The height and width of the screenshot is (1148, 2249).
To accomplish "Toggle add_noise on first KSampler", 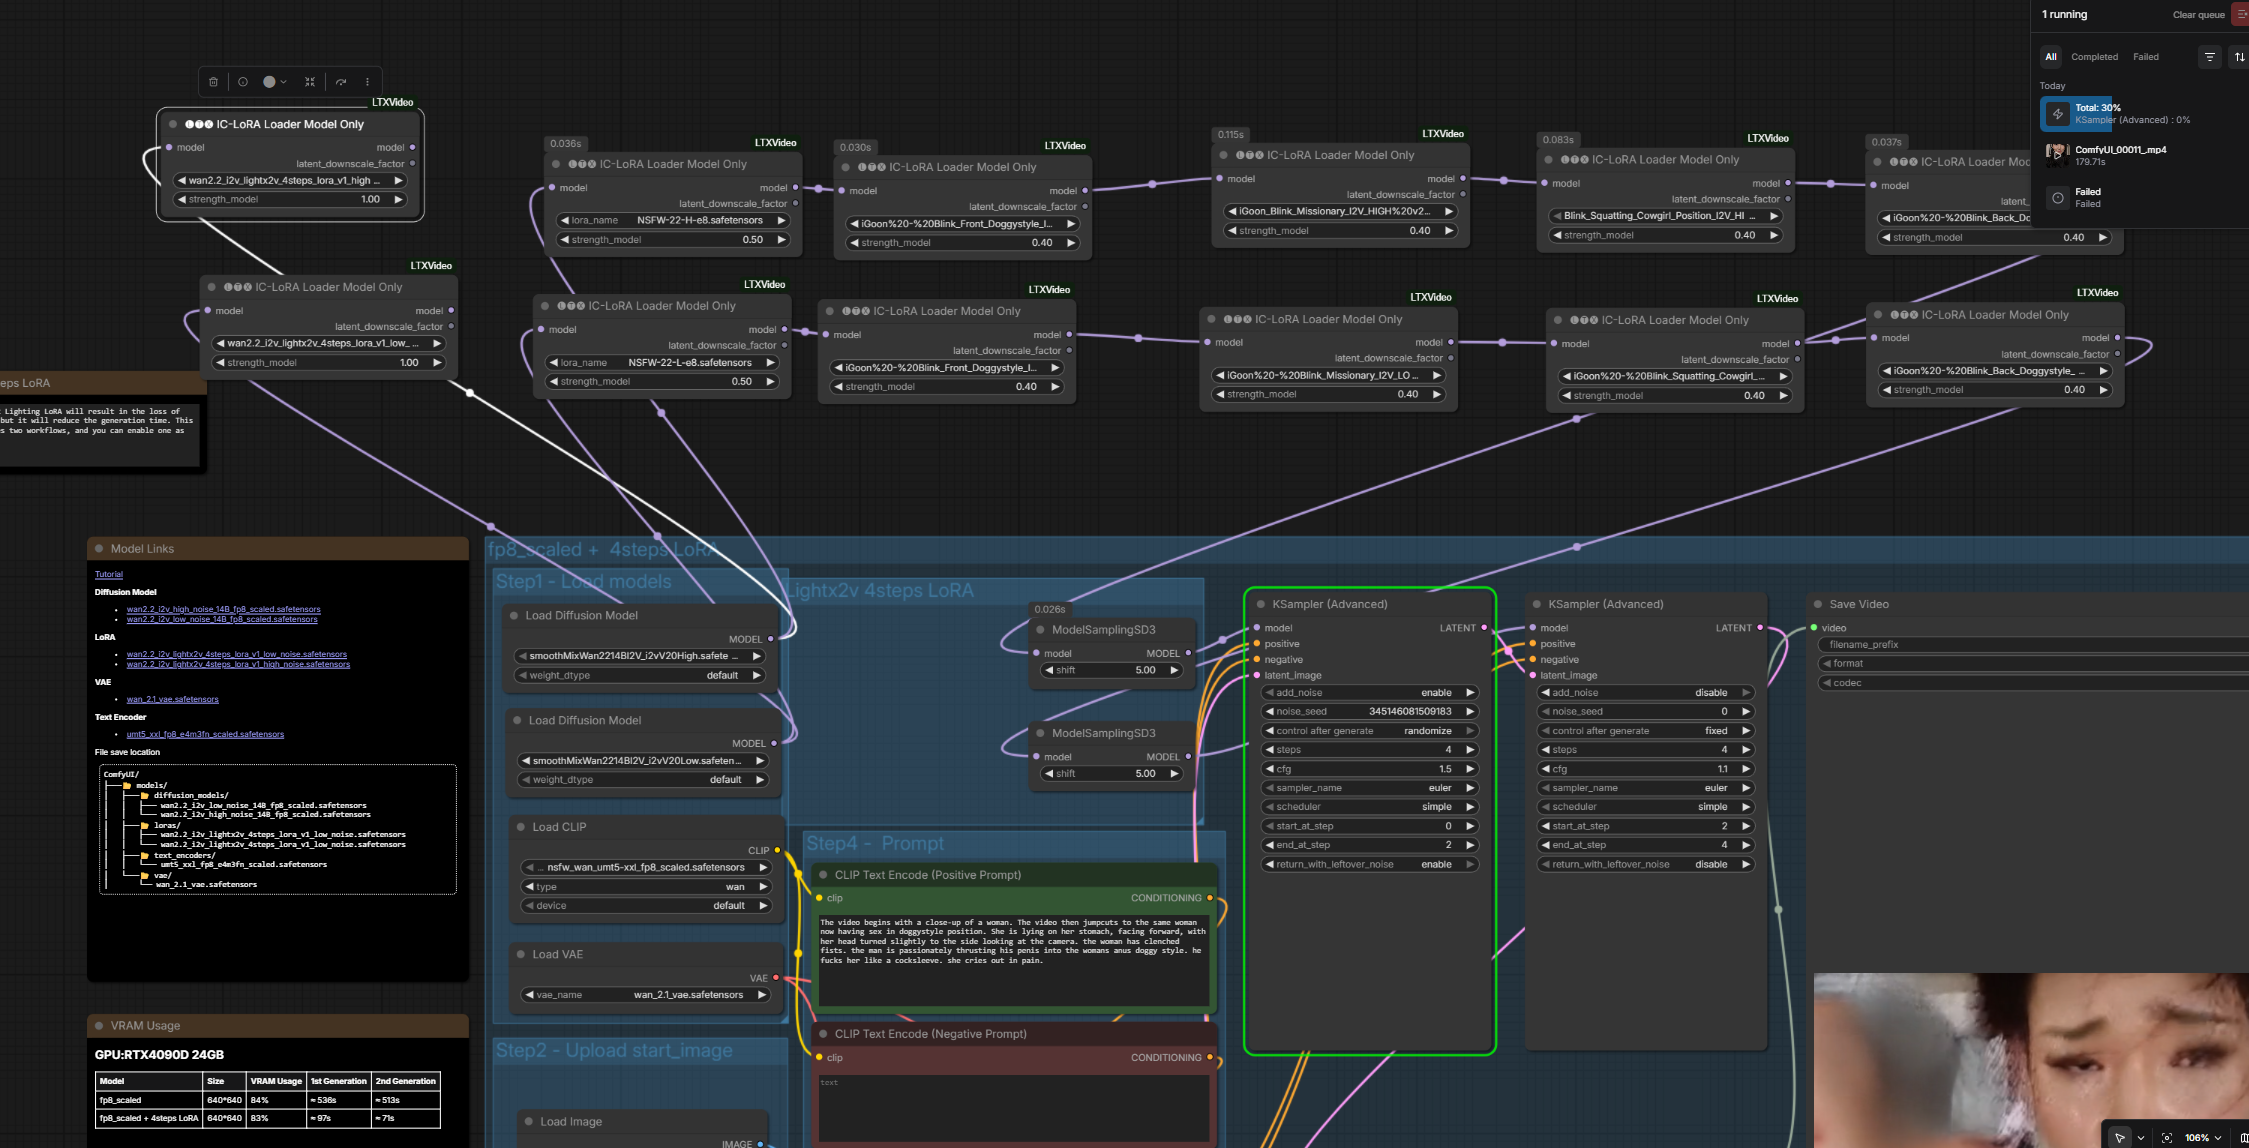I will click(x=1368, y=693).
